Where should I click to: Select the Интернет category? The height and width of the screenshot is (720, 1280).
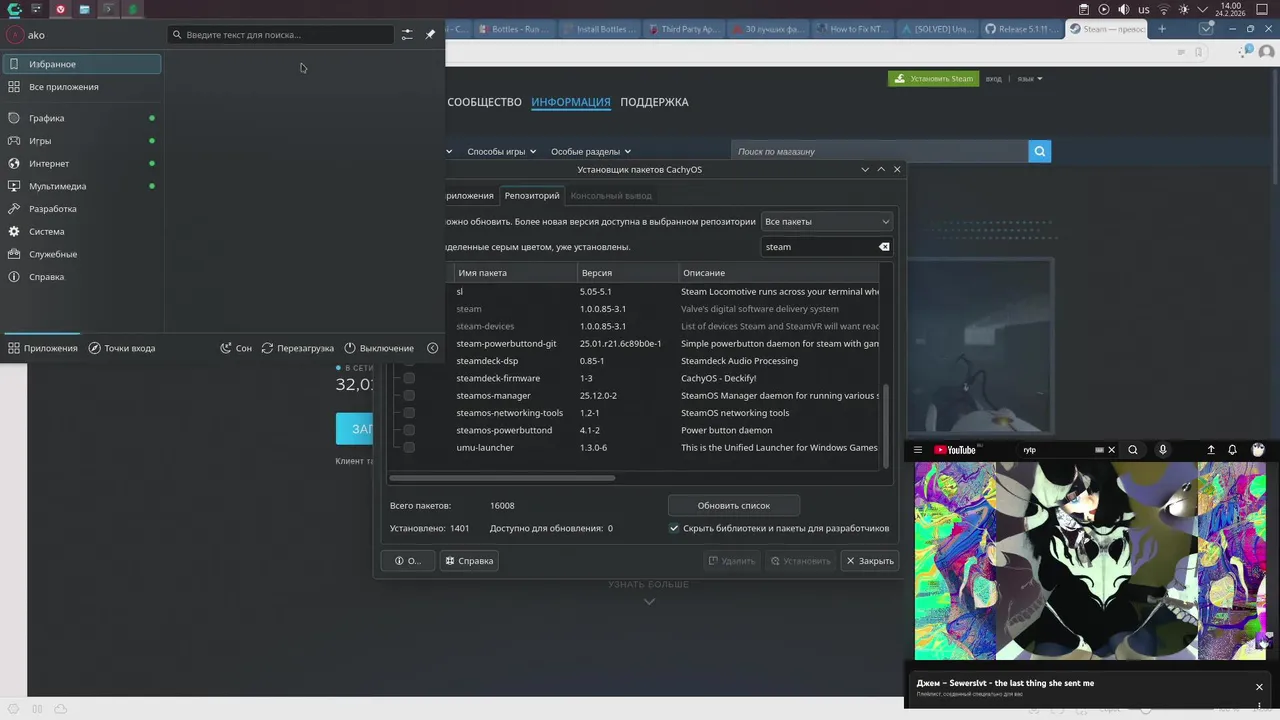82,163
